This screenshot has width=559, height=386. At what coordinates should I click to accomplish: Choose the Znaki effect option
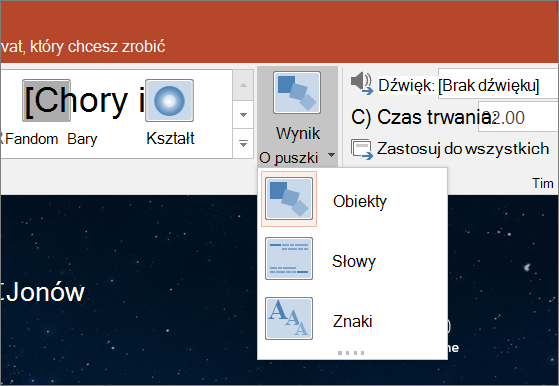click(352, 319)
